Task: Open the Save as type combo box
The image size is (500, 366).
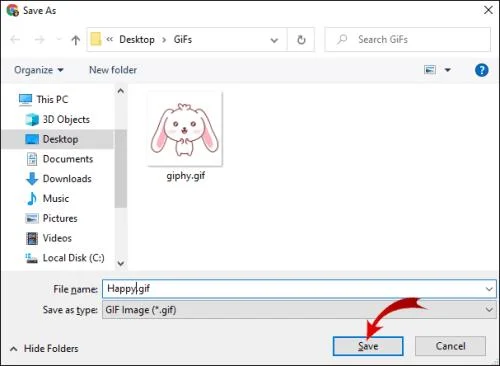Action: (299, 310)
